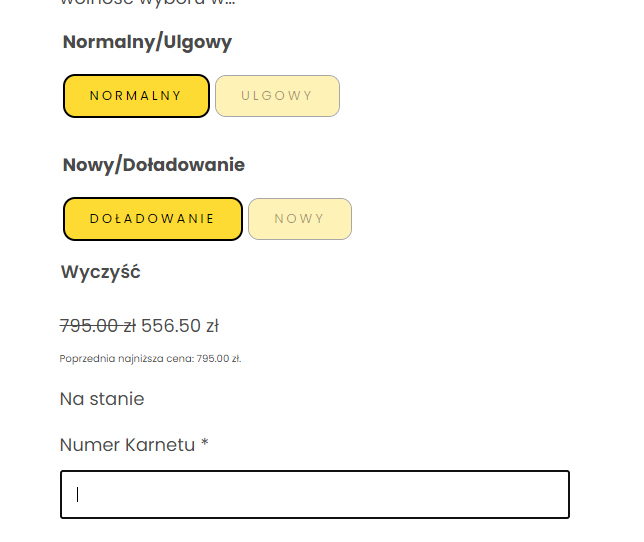Click the Na stanie stock status
This screenshot has width=644, height=542.
pos(102,399)
